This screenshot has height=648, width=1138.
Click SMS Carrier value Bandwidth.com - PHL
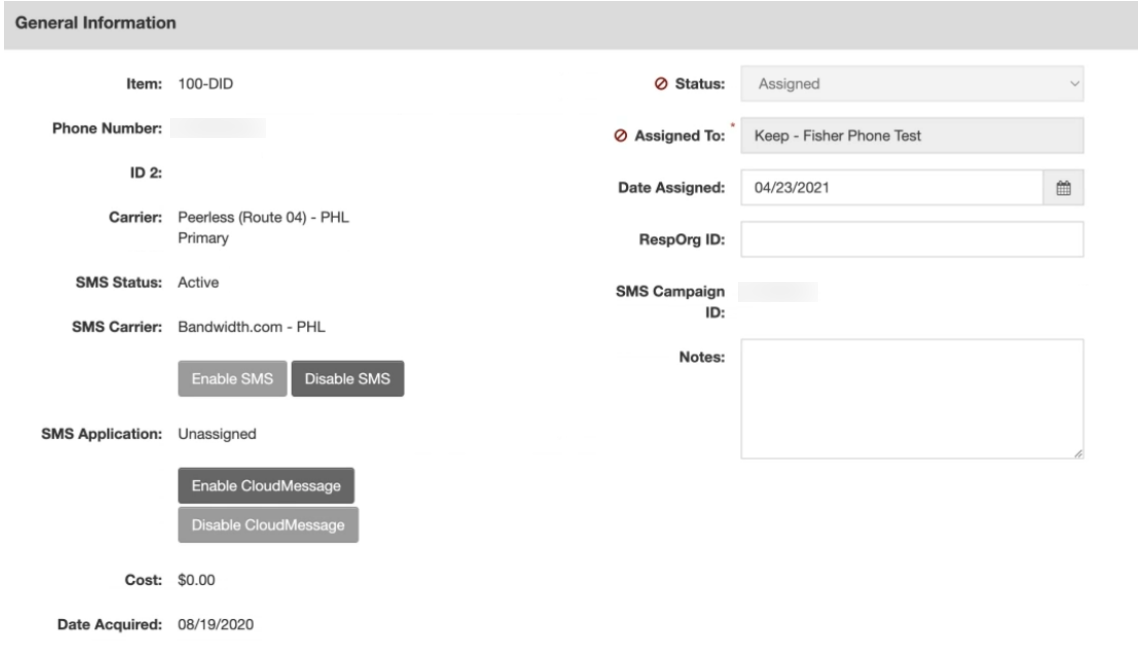pyautogui.click(x=251, y=327)
